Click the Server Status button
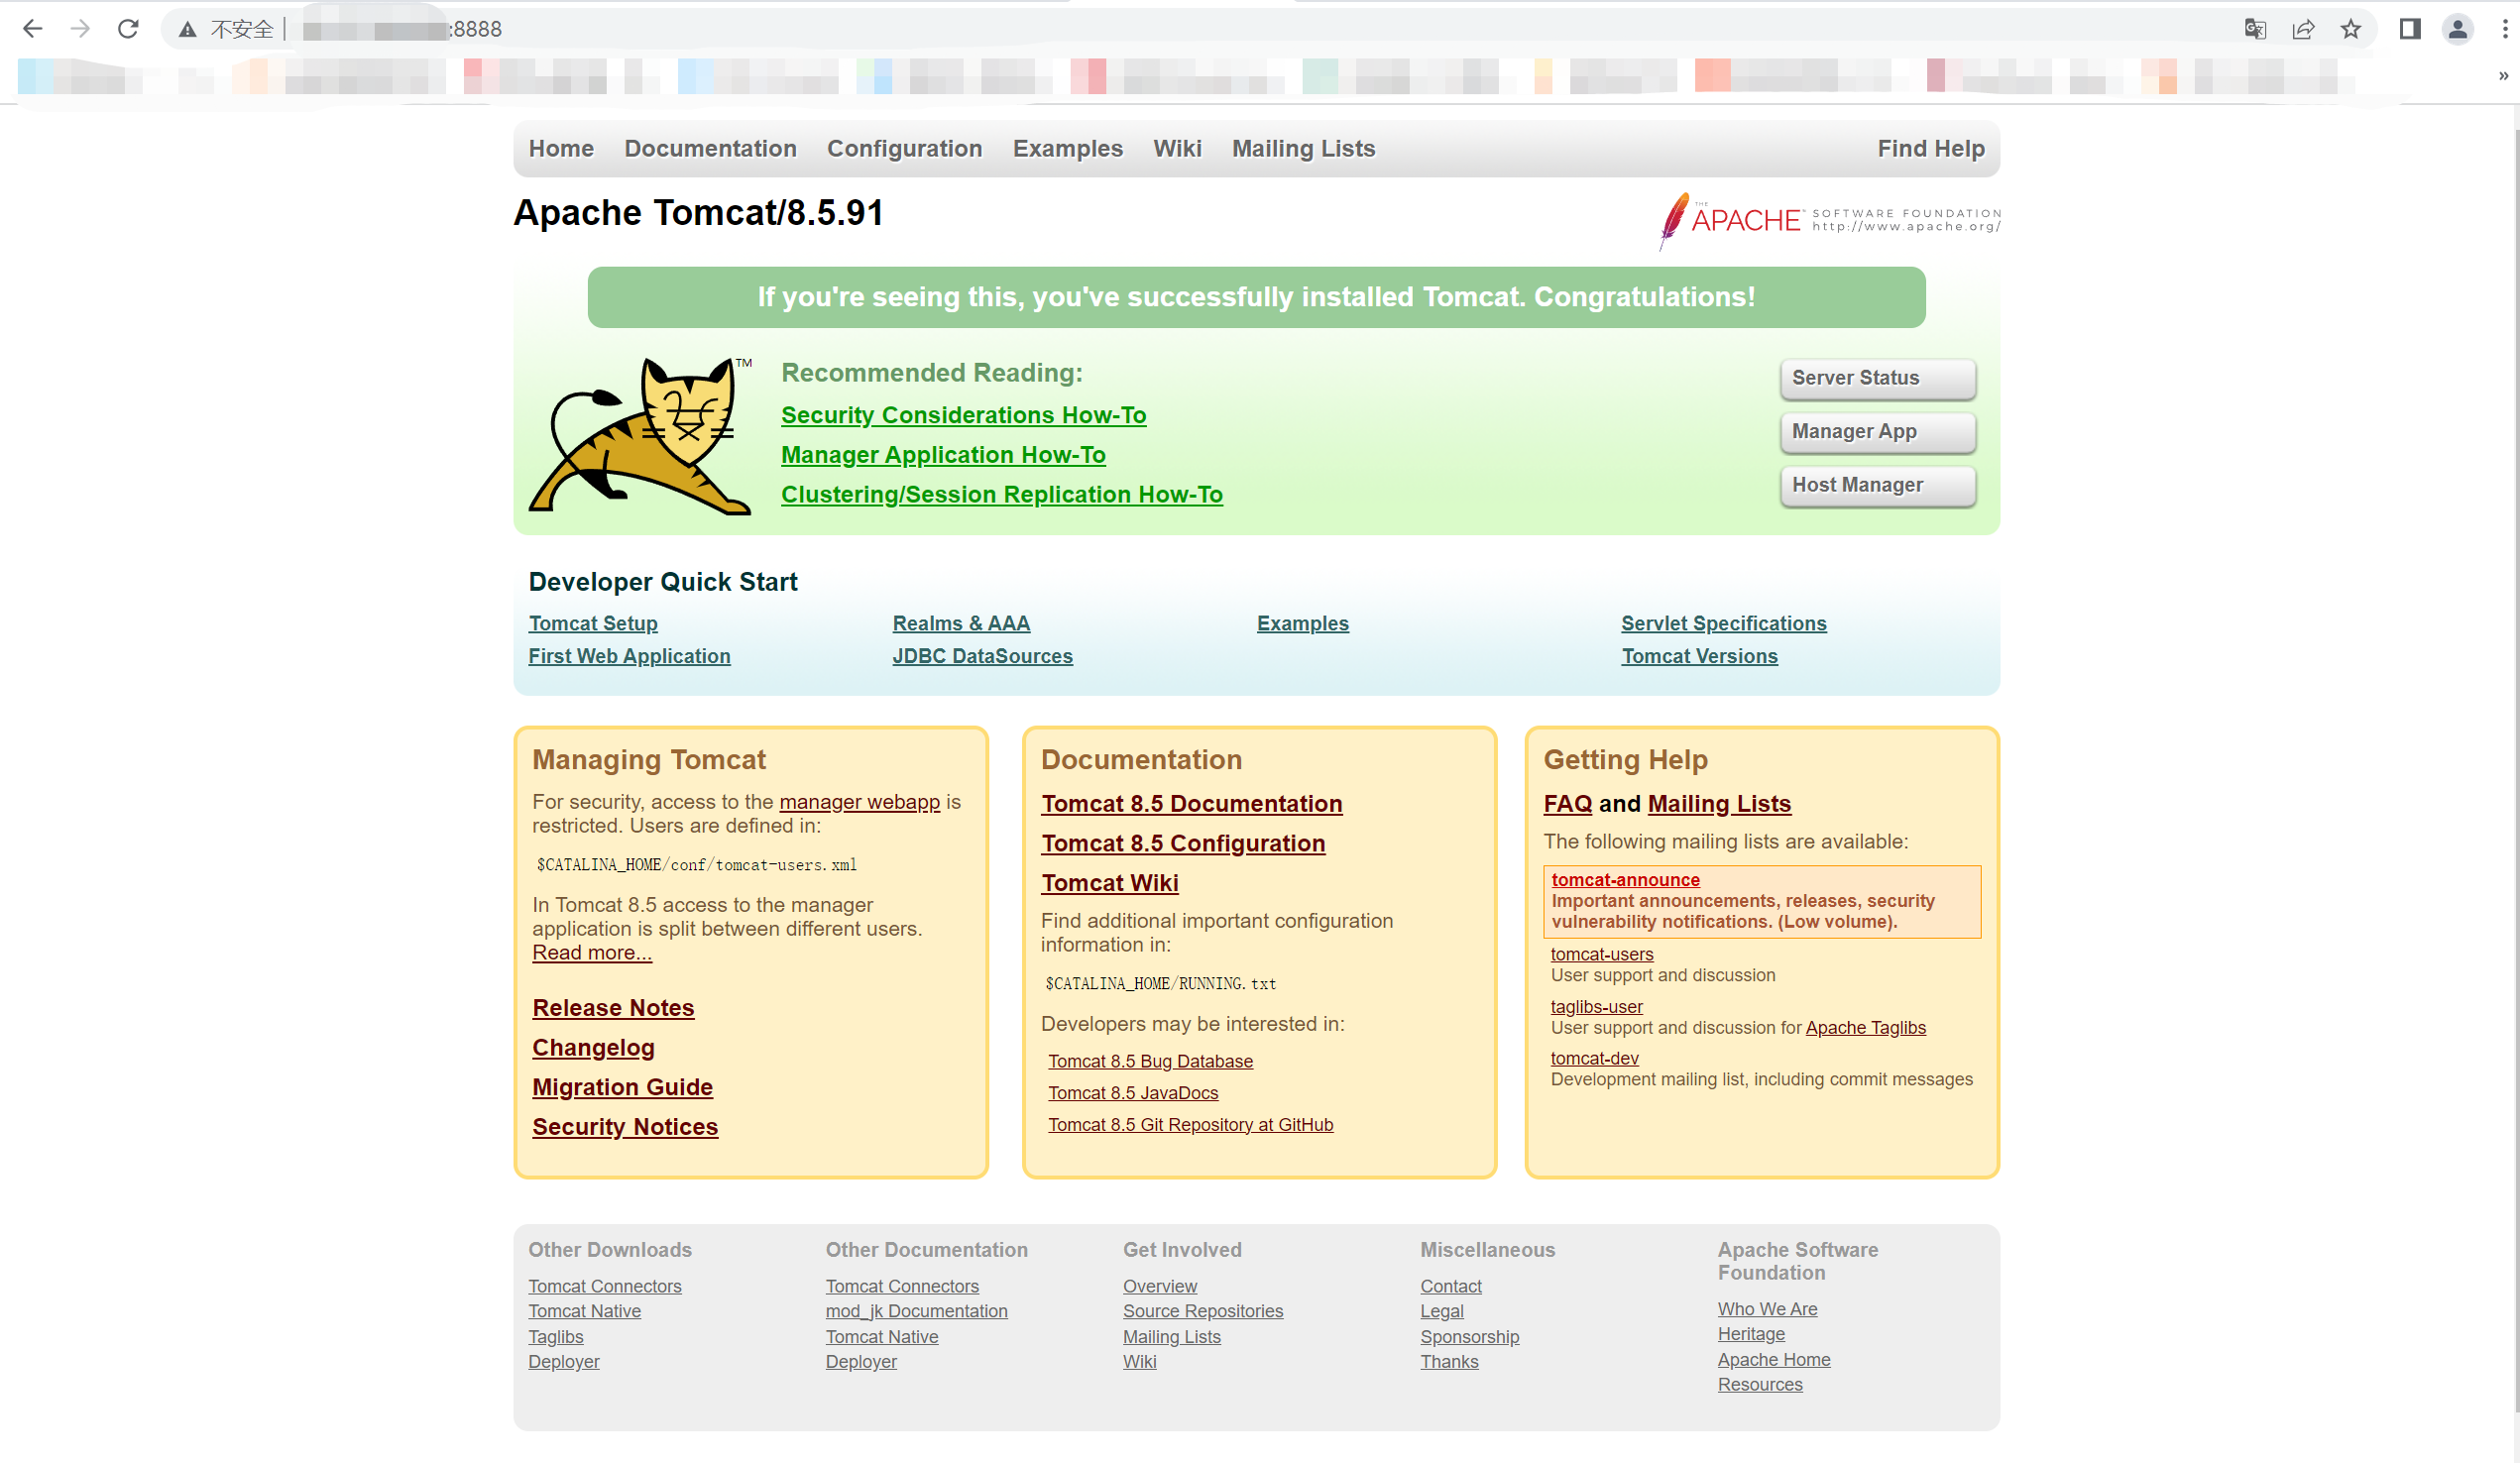 tap(1877, 378)
